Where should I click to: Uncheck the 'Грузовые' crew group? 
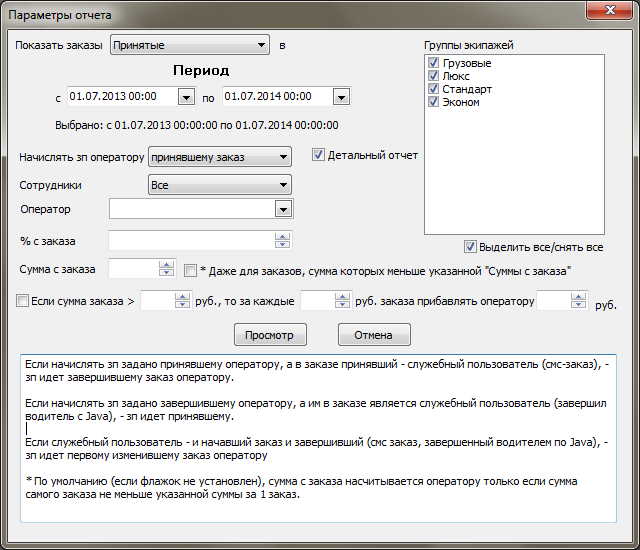[433, 63]
